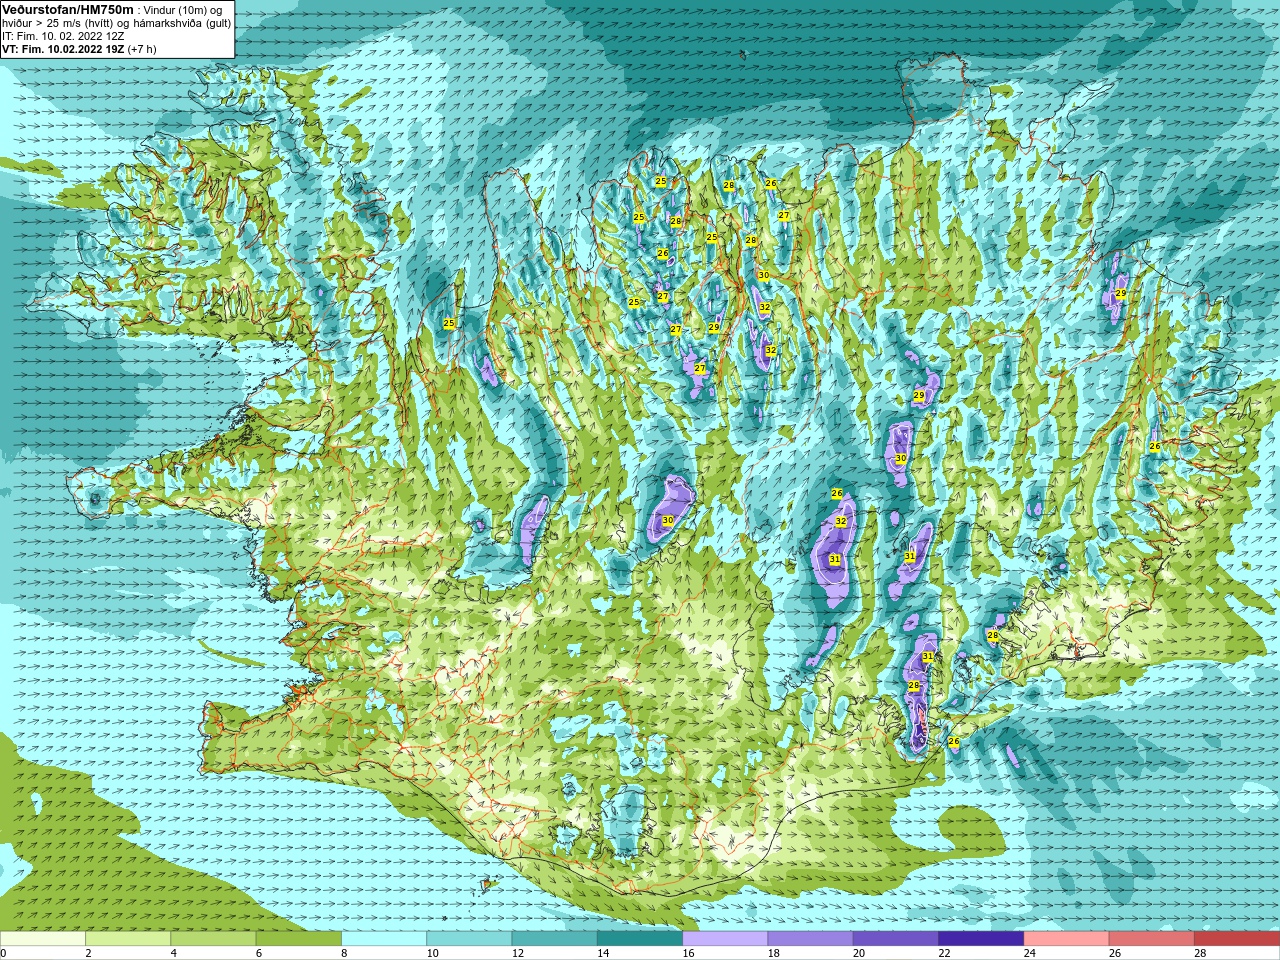
Task: Select the 2–4 m/s light green legend swatch
Action: tap(128, 940)
